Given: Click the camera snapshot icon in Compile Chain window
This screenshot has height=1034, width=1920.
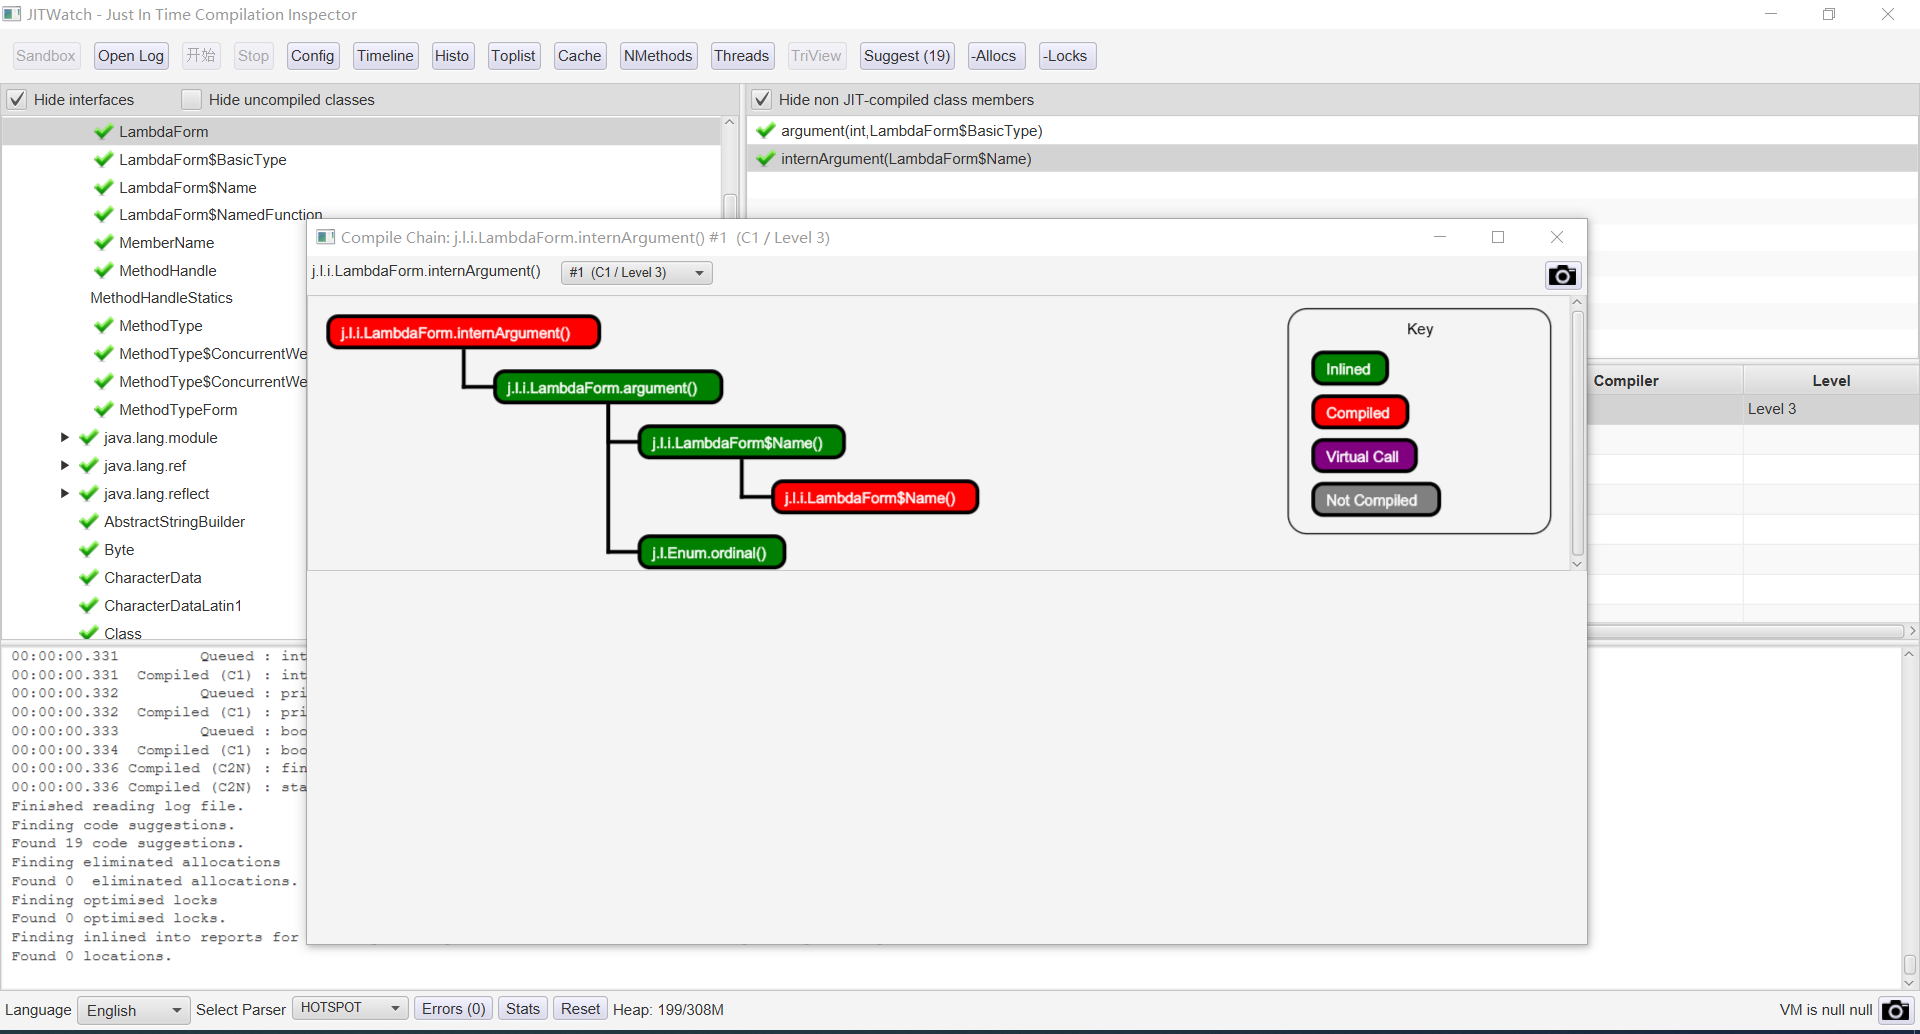Looking at the screenshot, I should [1562, 275].
